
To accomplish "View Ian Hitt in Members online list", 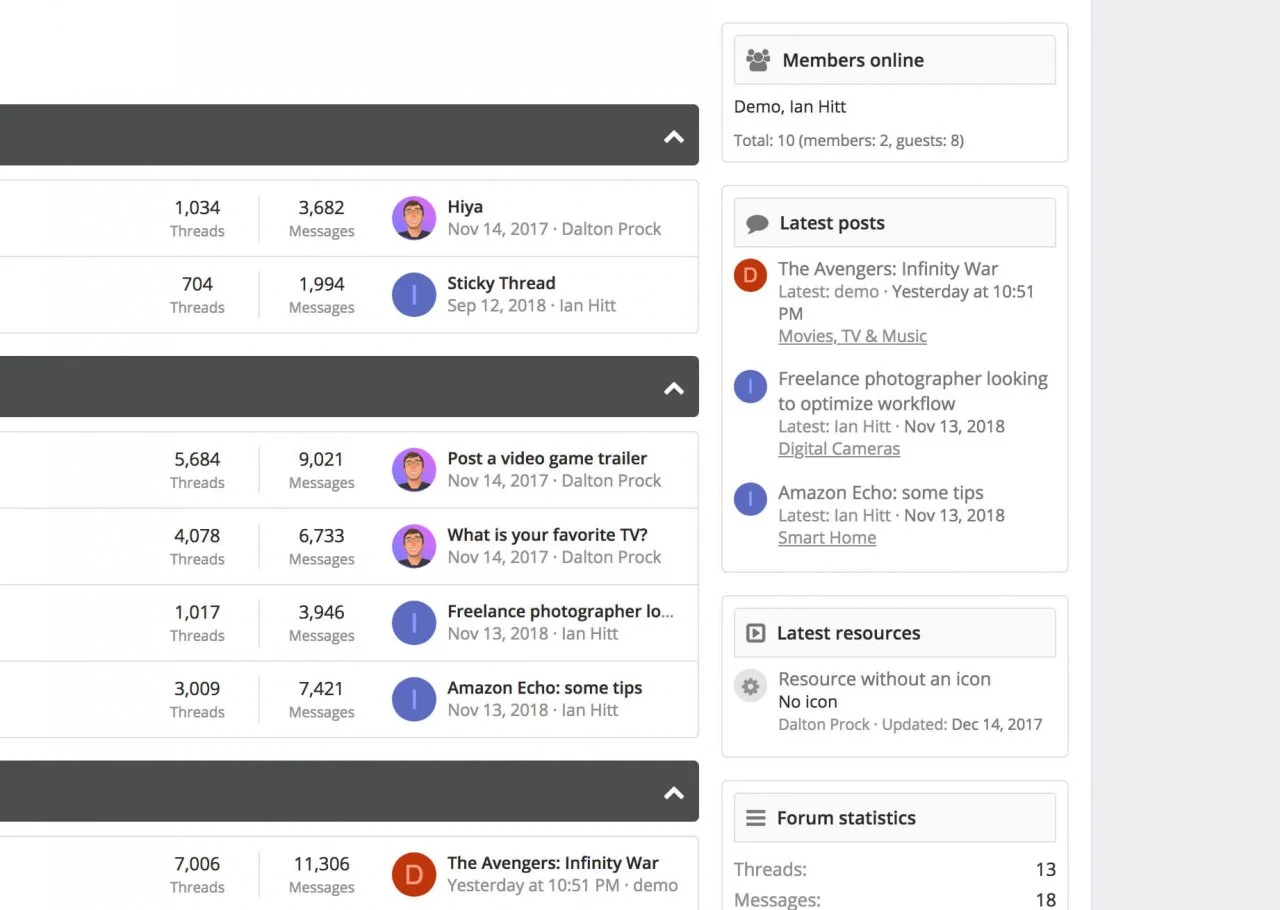I will click(818, 107).
